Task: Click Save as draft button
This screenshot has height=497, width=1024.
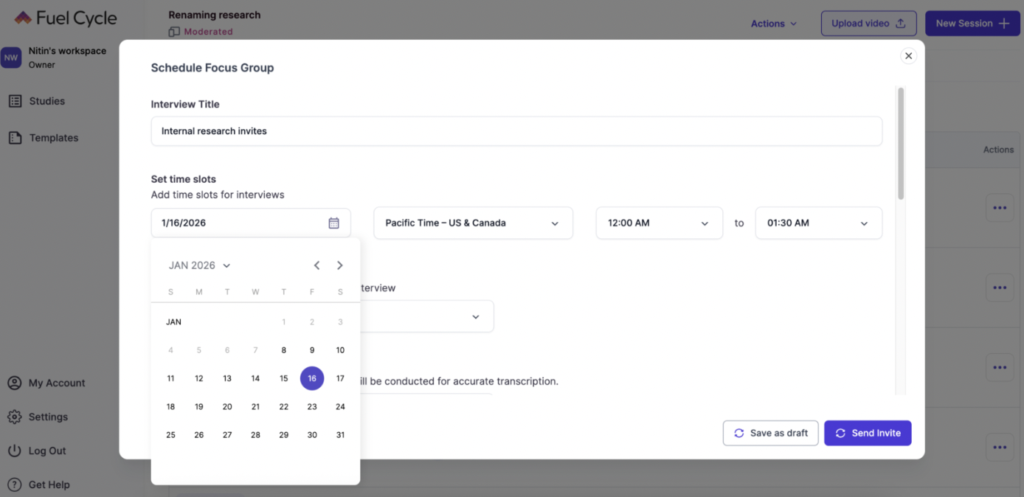Action: 770,433
